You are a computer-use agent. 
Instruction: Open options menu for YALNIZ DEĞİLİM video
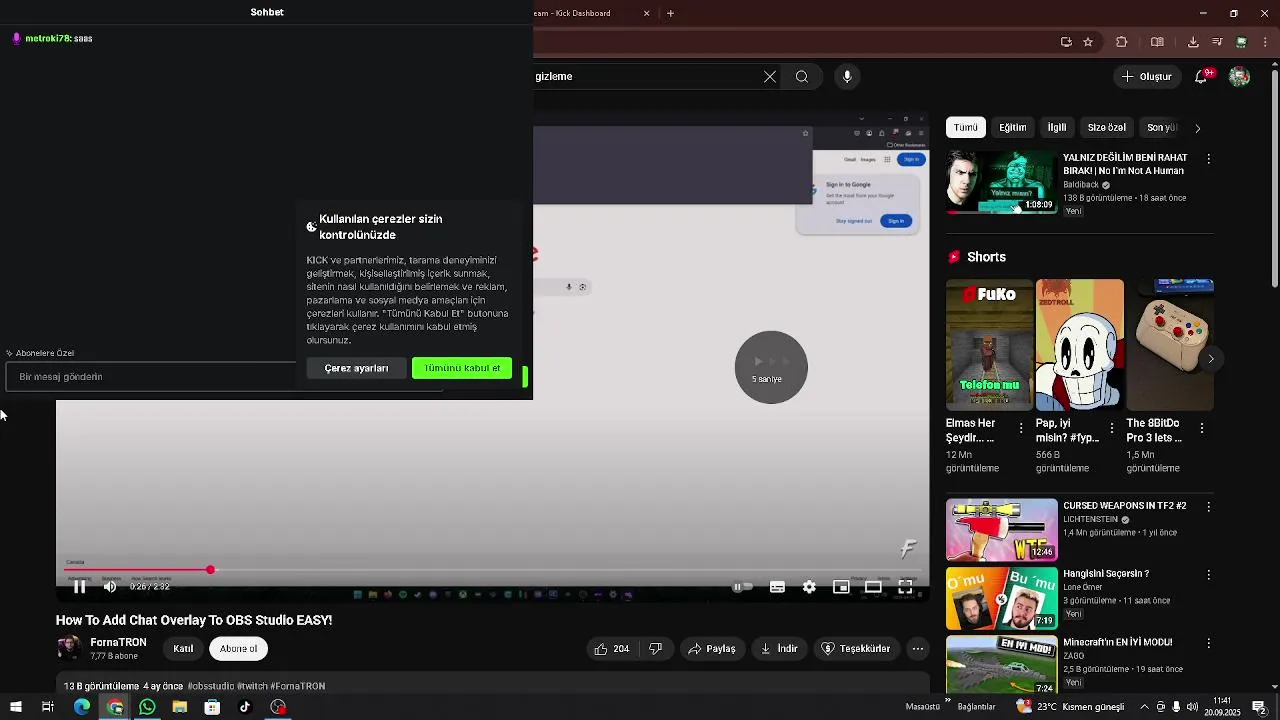coord(1209,159)
